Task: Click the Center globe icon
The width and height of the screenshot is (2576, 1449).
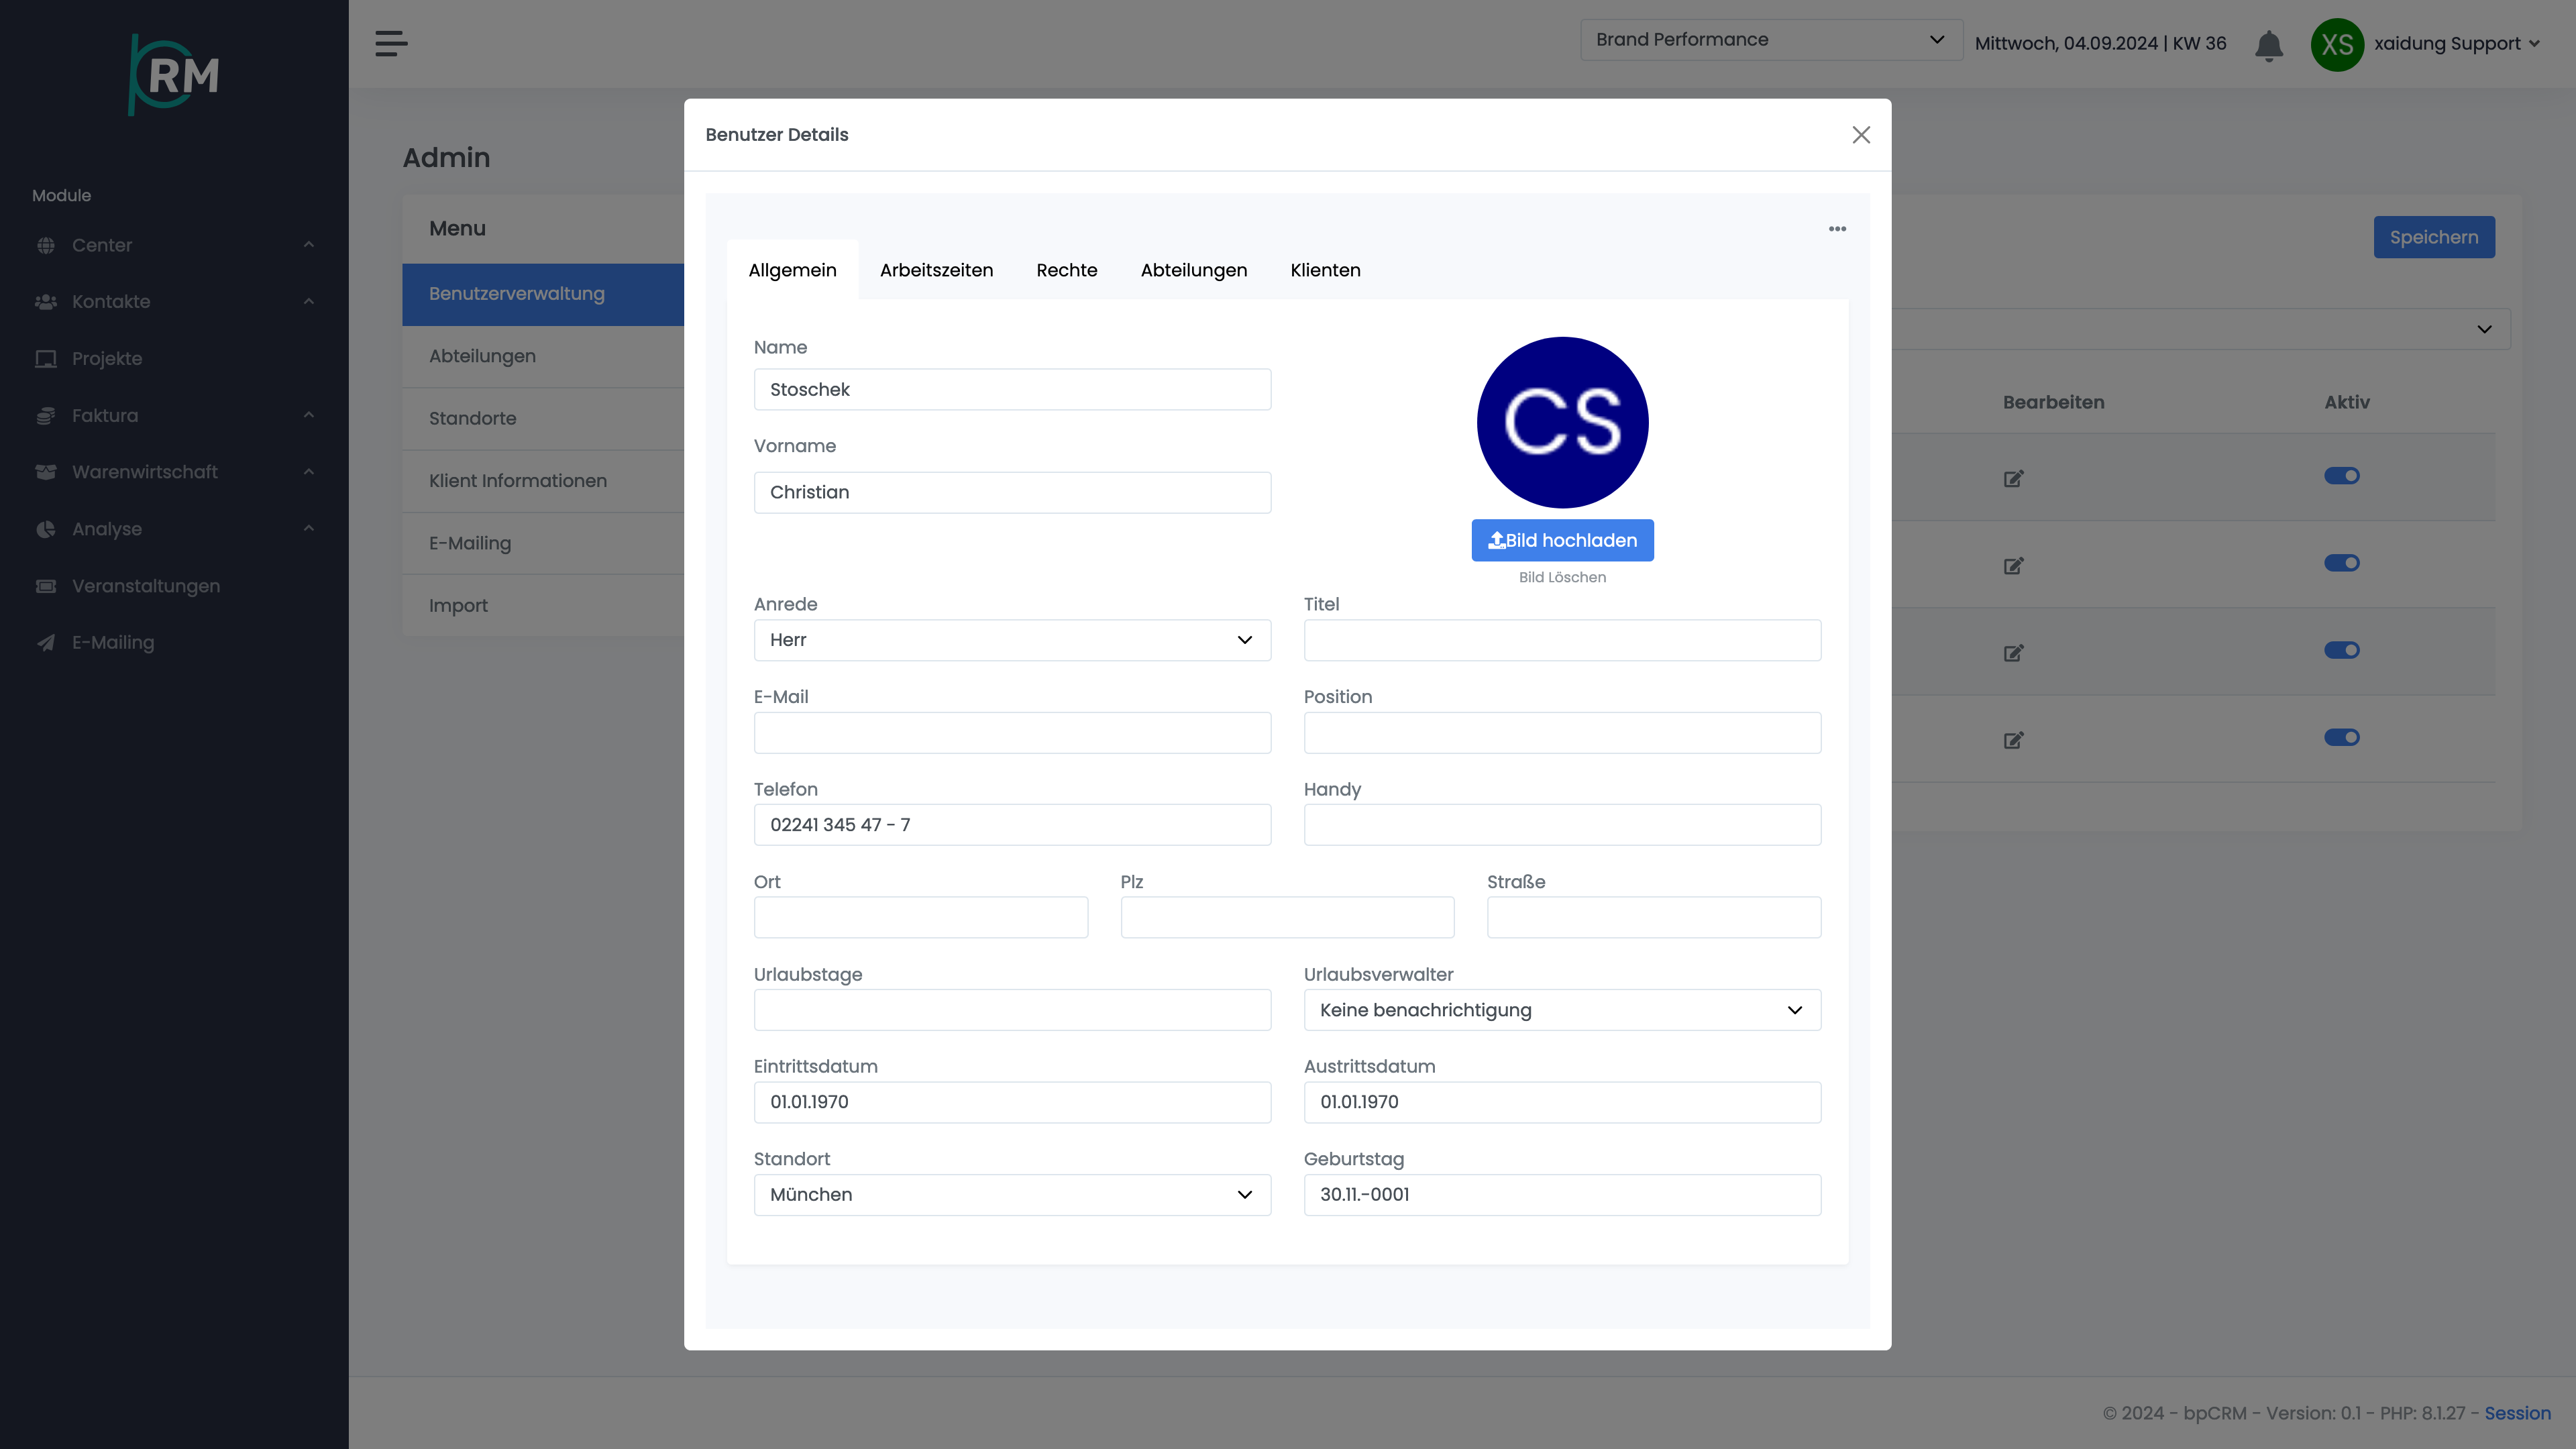Action: point(46,245)
